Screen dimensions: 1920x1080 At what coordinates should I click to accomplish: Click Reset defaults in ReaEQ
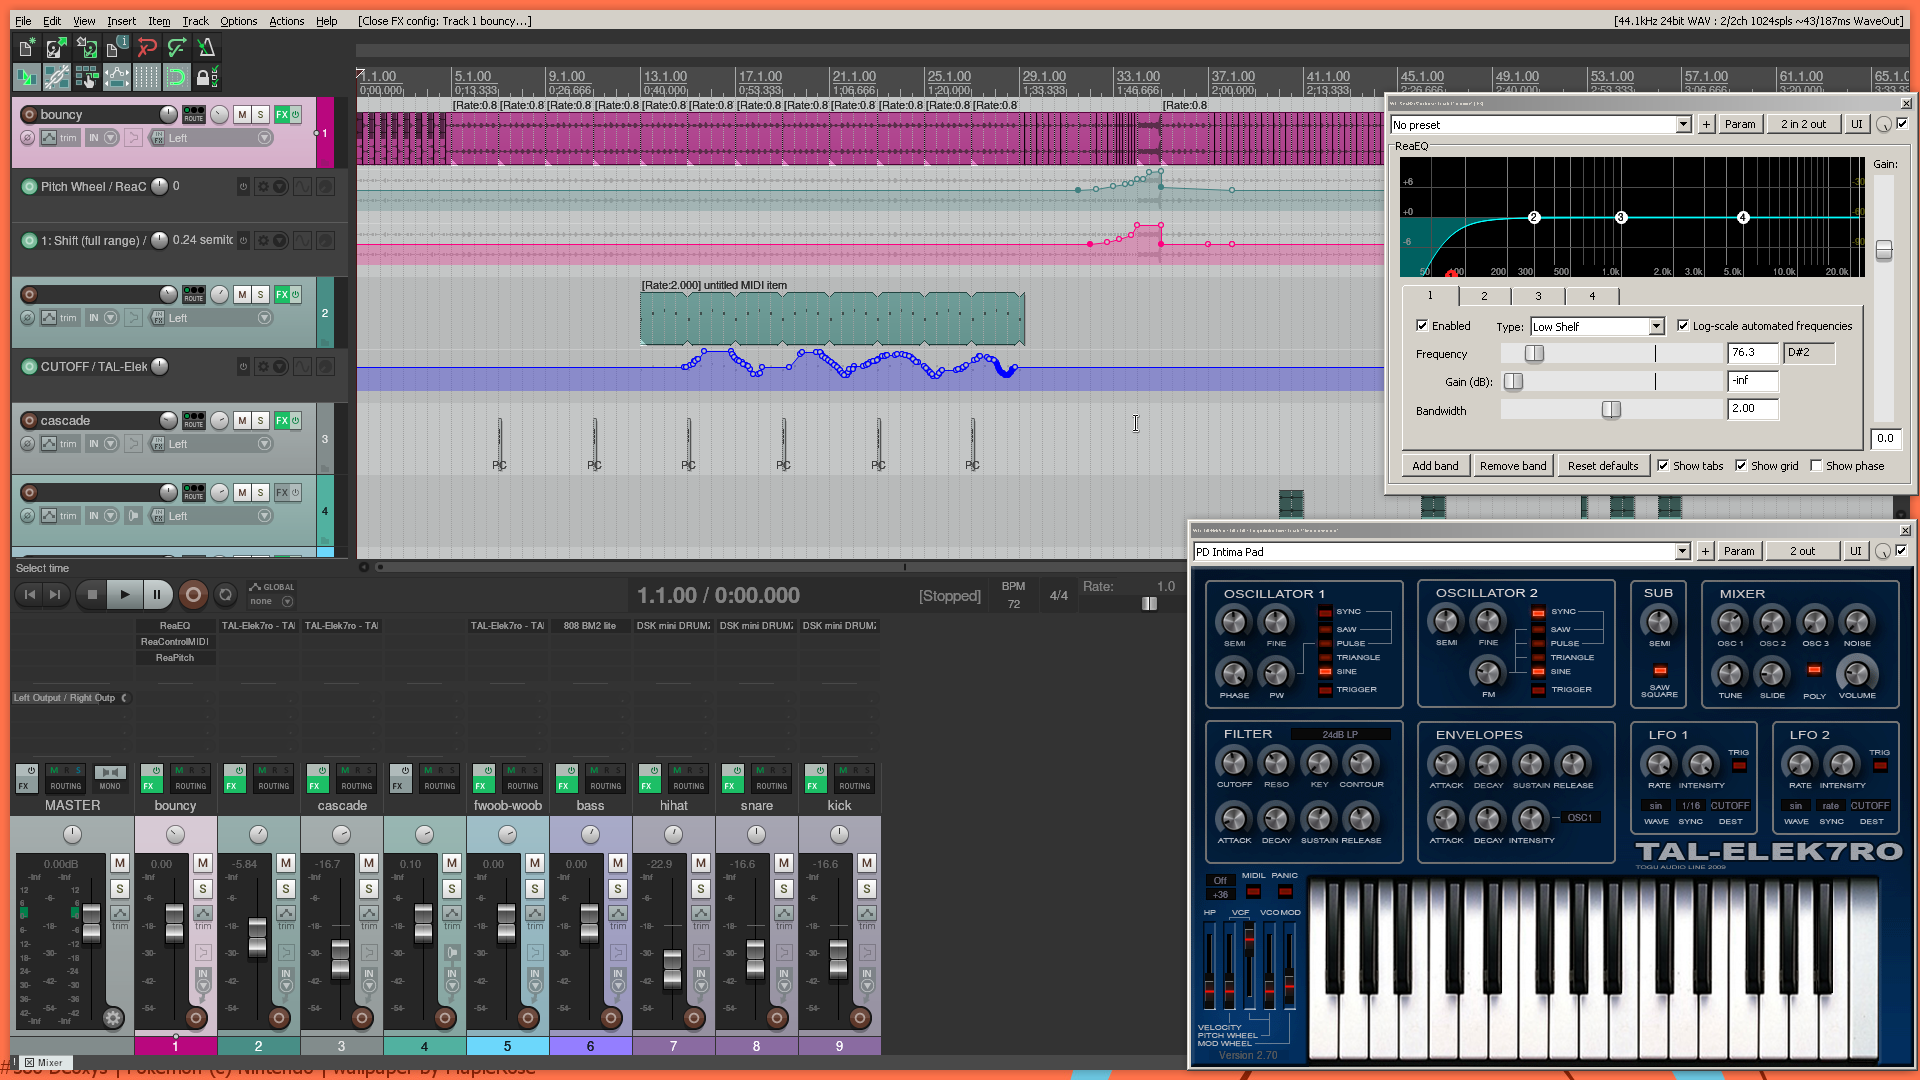[1603, 466]
